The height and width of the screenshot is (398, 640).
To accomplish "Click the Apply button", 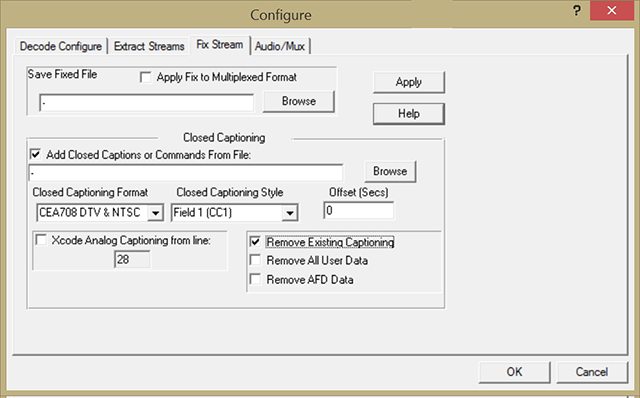I will click(409, 82).
